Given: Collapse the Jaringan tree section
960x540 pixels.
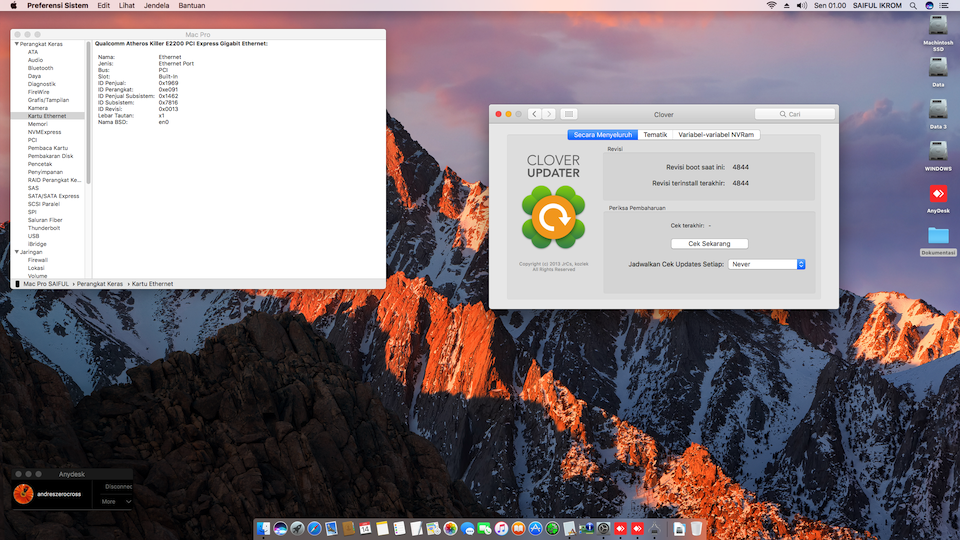Looking at the screenshot, I should (x=17, y=252).
